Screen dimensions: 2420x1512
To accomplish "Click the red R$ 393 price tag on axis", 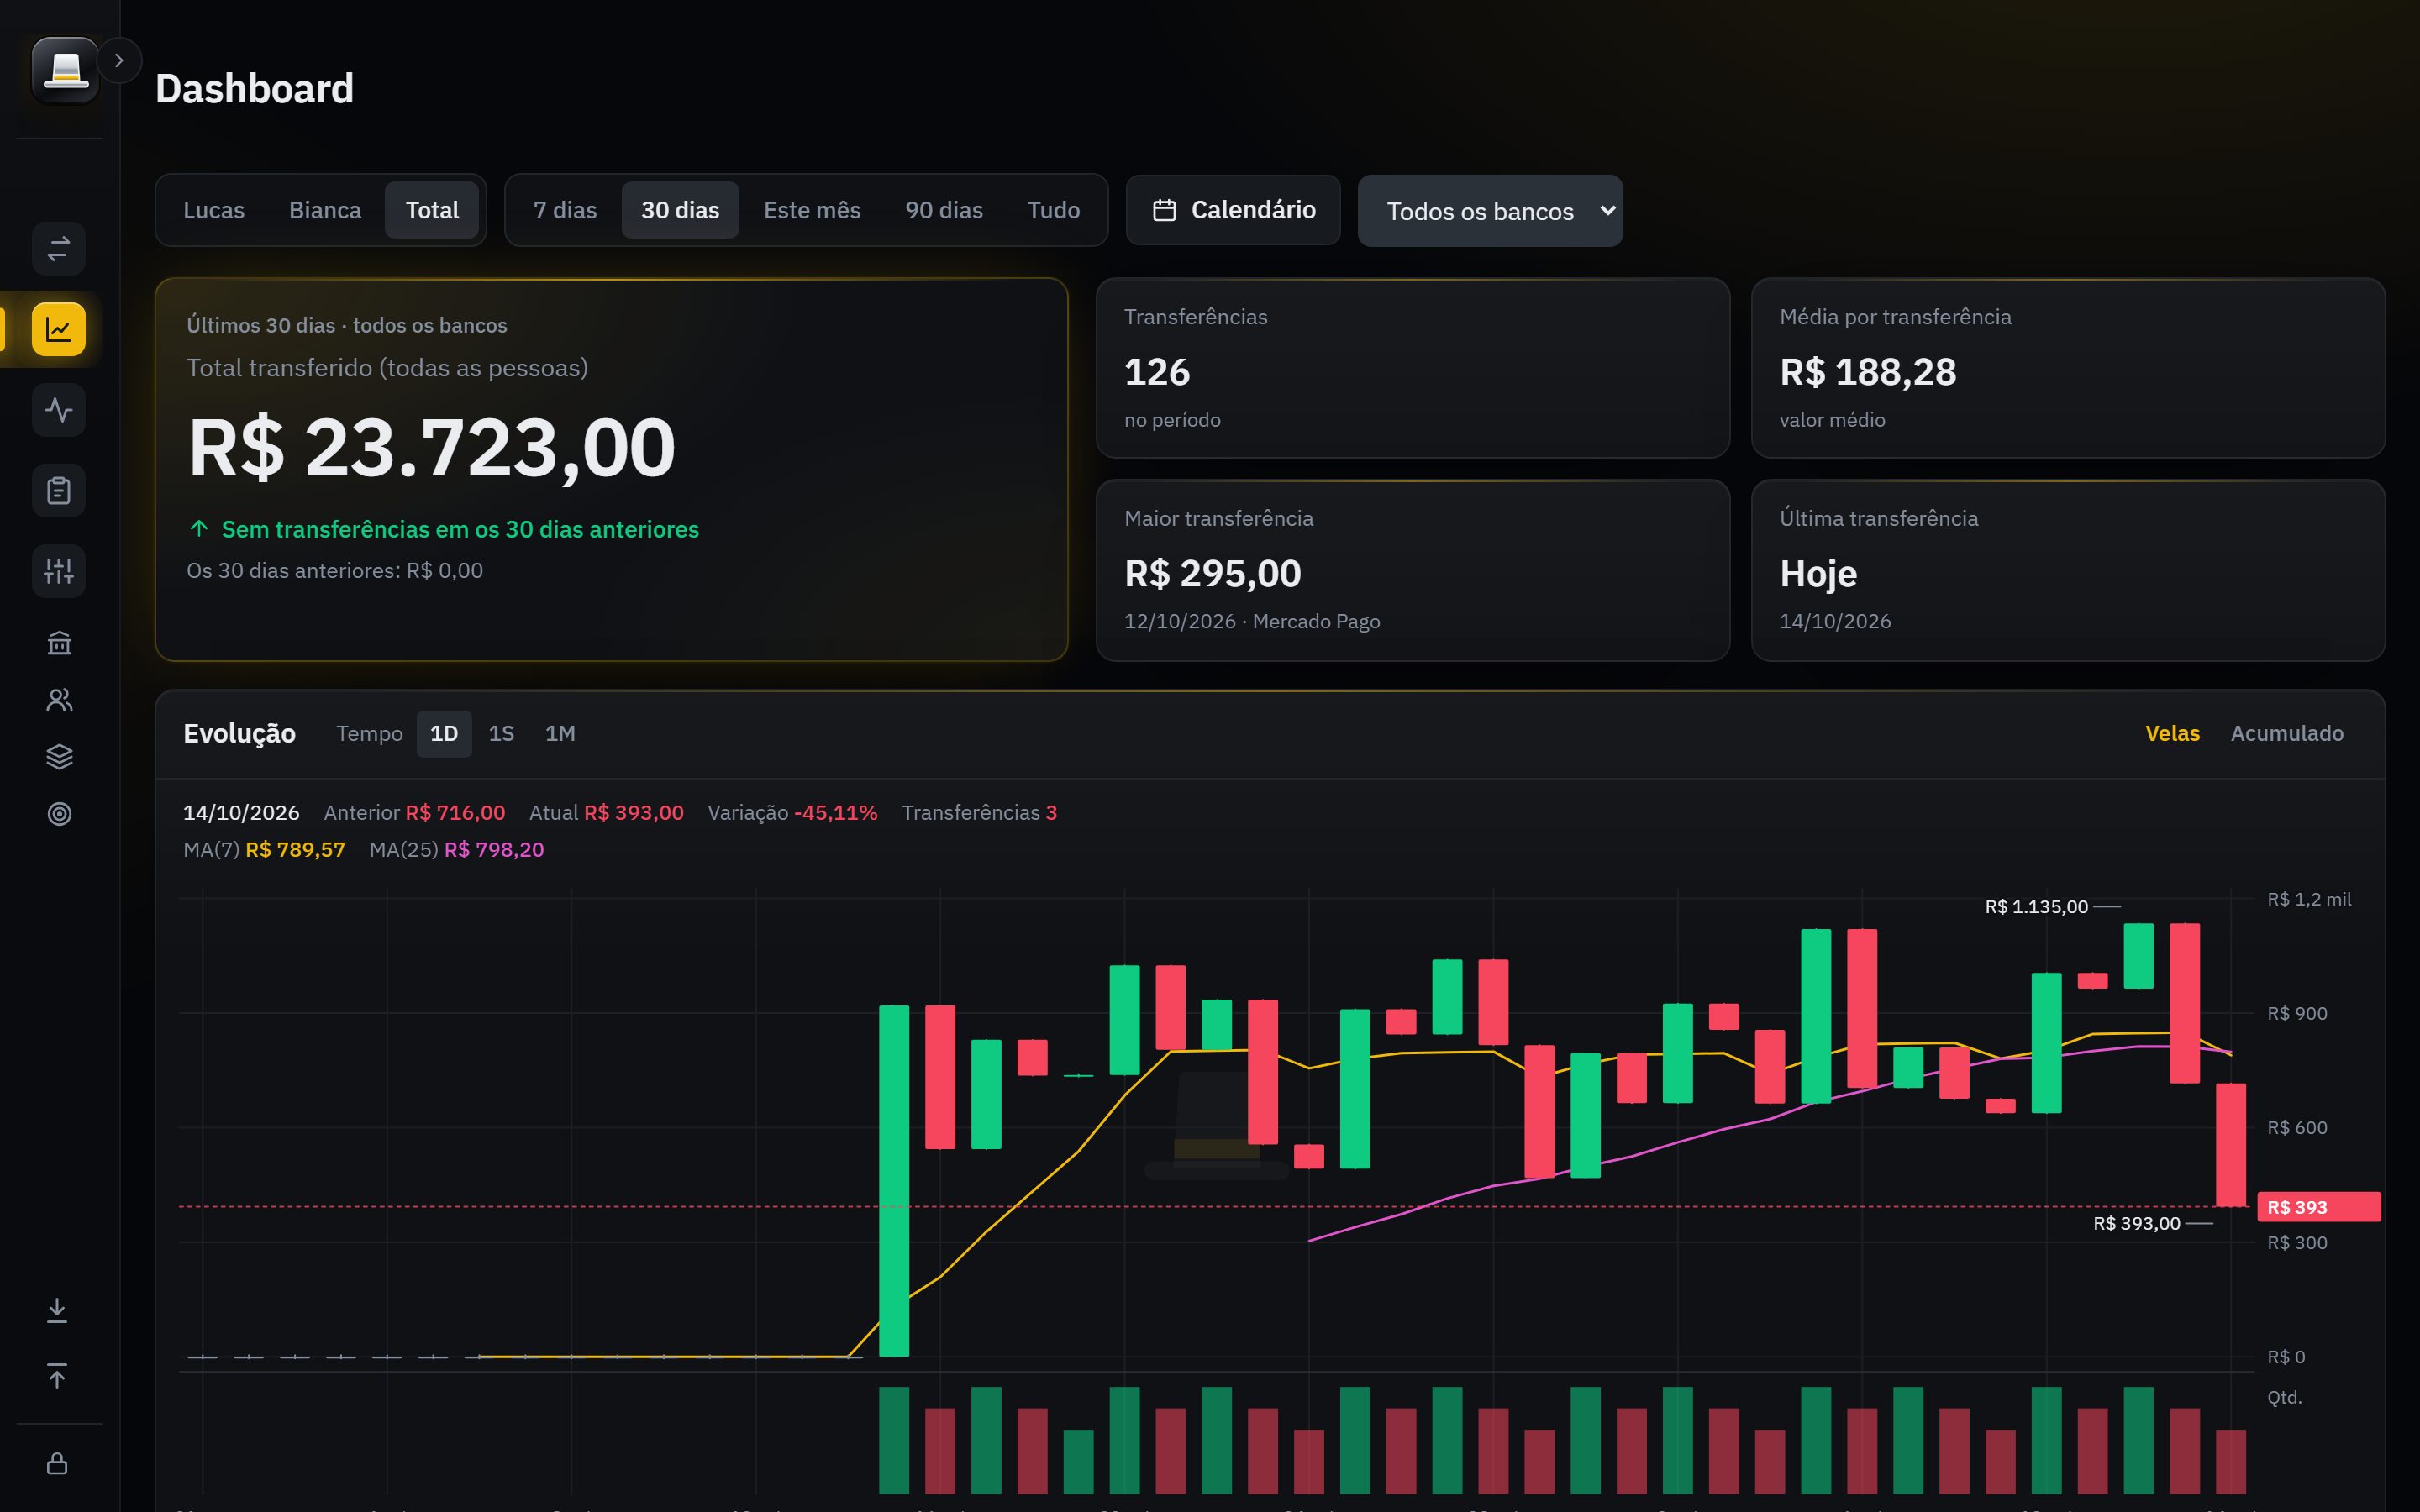I will 2319,1207.
